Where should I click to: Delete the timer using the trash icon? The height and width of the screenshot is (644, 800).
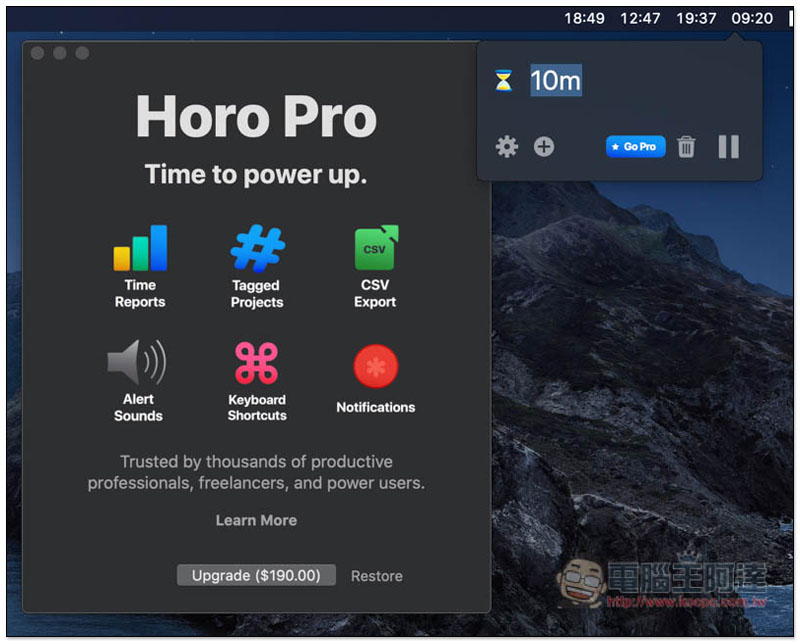[x=687, y=146]
